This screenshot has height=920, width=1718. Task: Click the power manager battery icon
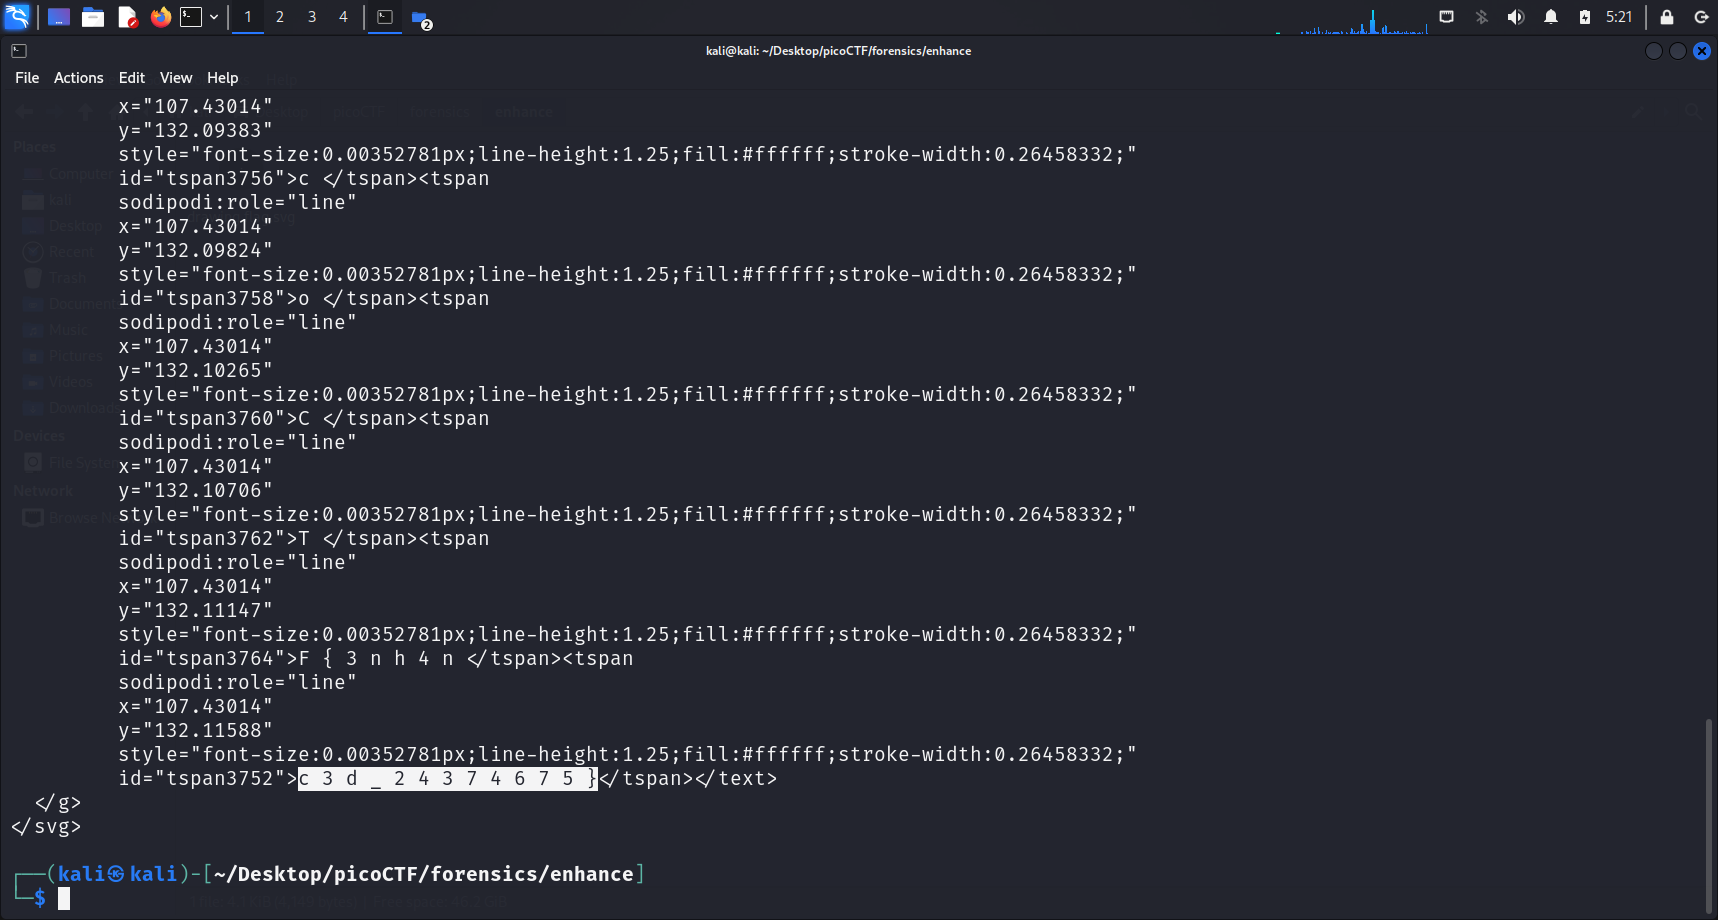click(x=1585, y=17)
